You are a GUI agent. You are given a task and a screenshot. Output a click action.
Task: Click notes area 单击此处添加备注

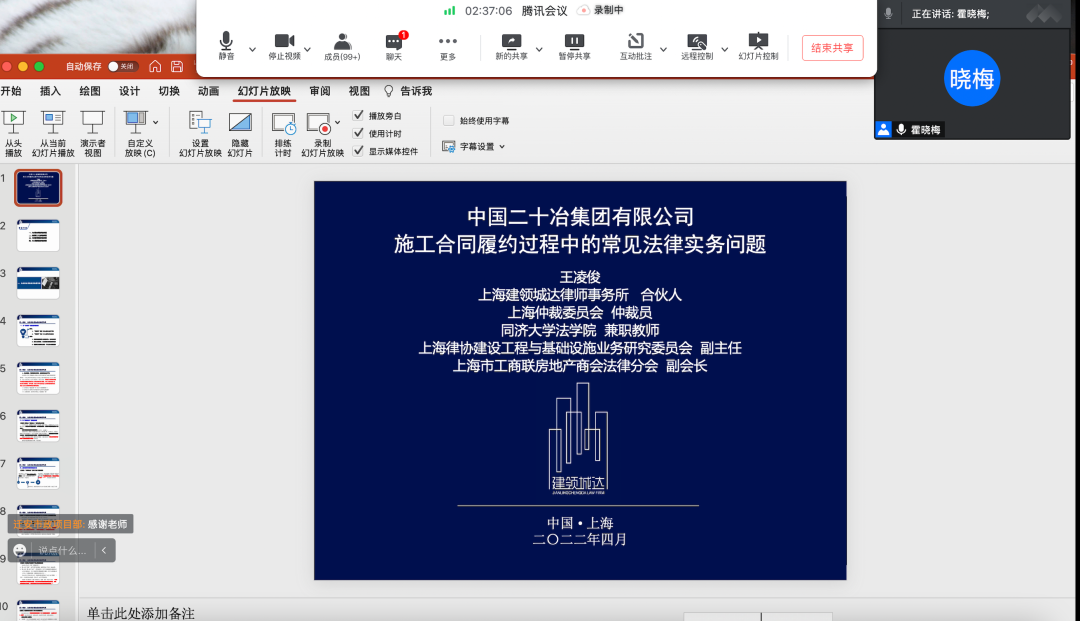(141, 613)
